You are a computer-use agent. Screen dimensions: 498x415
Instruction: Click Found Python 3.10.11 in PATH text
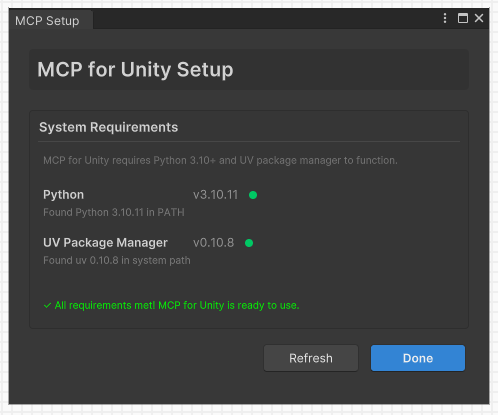click(114, 212)
